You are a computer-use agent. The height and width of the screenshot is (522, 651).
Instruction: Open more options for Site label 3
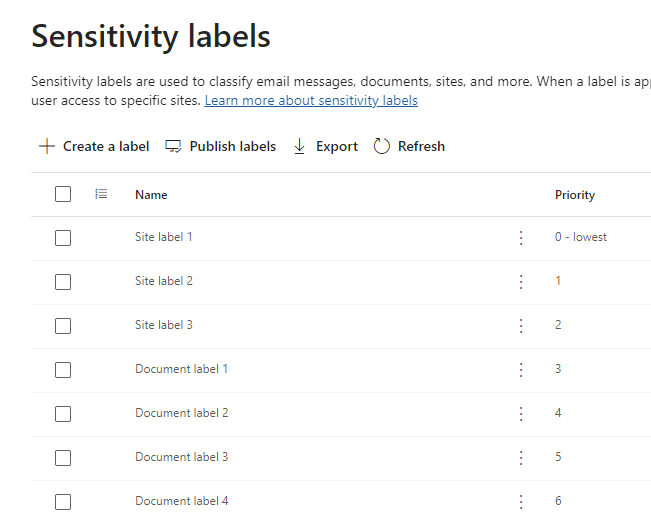pyautogui.click(x=521, y=326)
